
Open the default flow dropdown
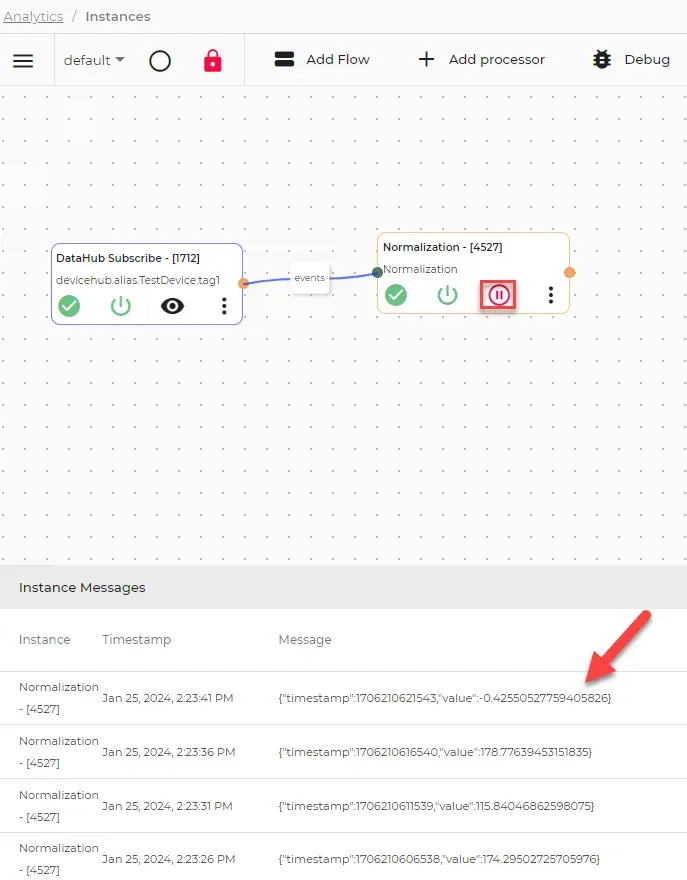[x=94, y=60]
